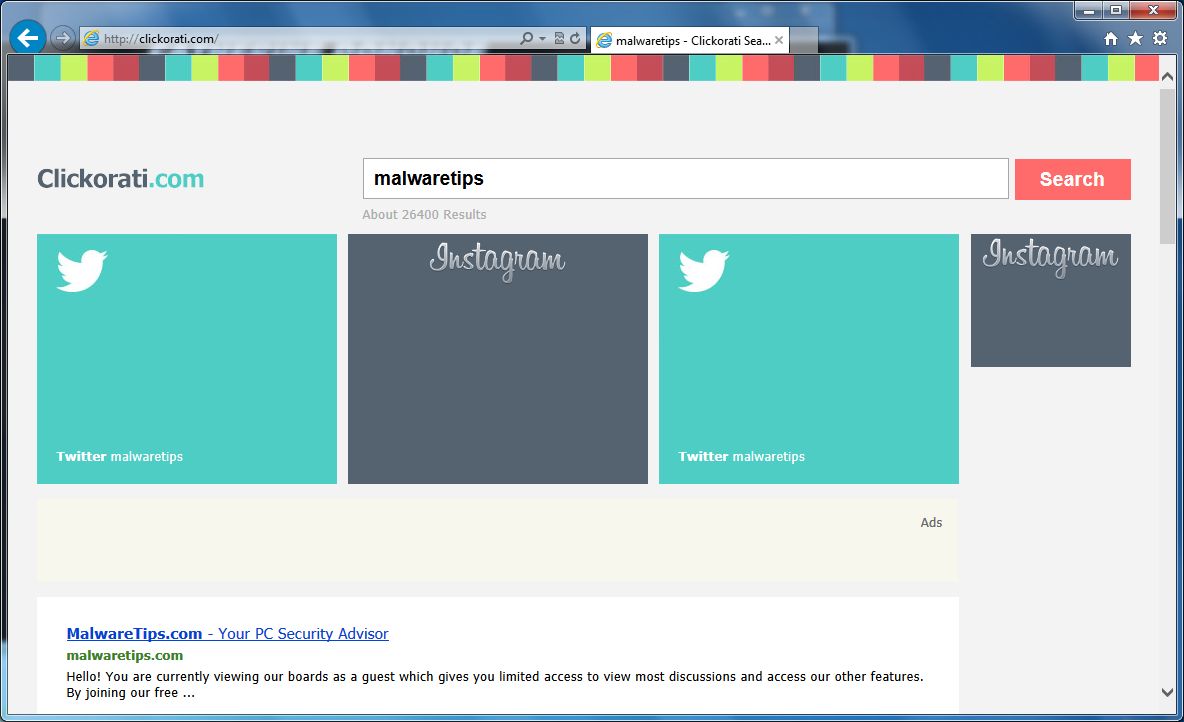The image size is (1184, 722).
Task: Open the large Instagram tile
Action: point(498,359)
